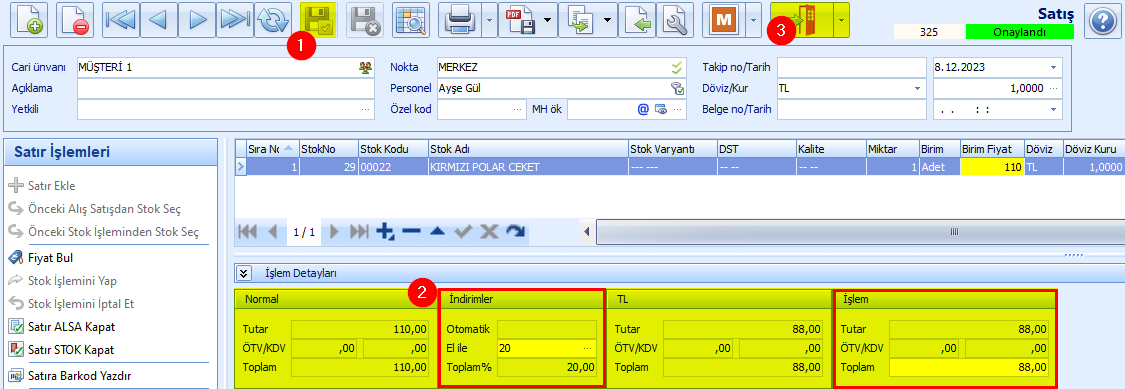Select Fiyat Bul in Satır İşlemleri
The height and width of the screenshot is (389, 1125).
(x=50, y=258)
